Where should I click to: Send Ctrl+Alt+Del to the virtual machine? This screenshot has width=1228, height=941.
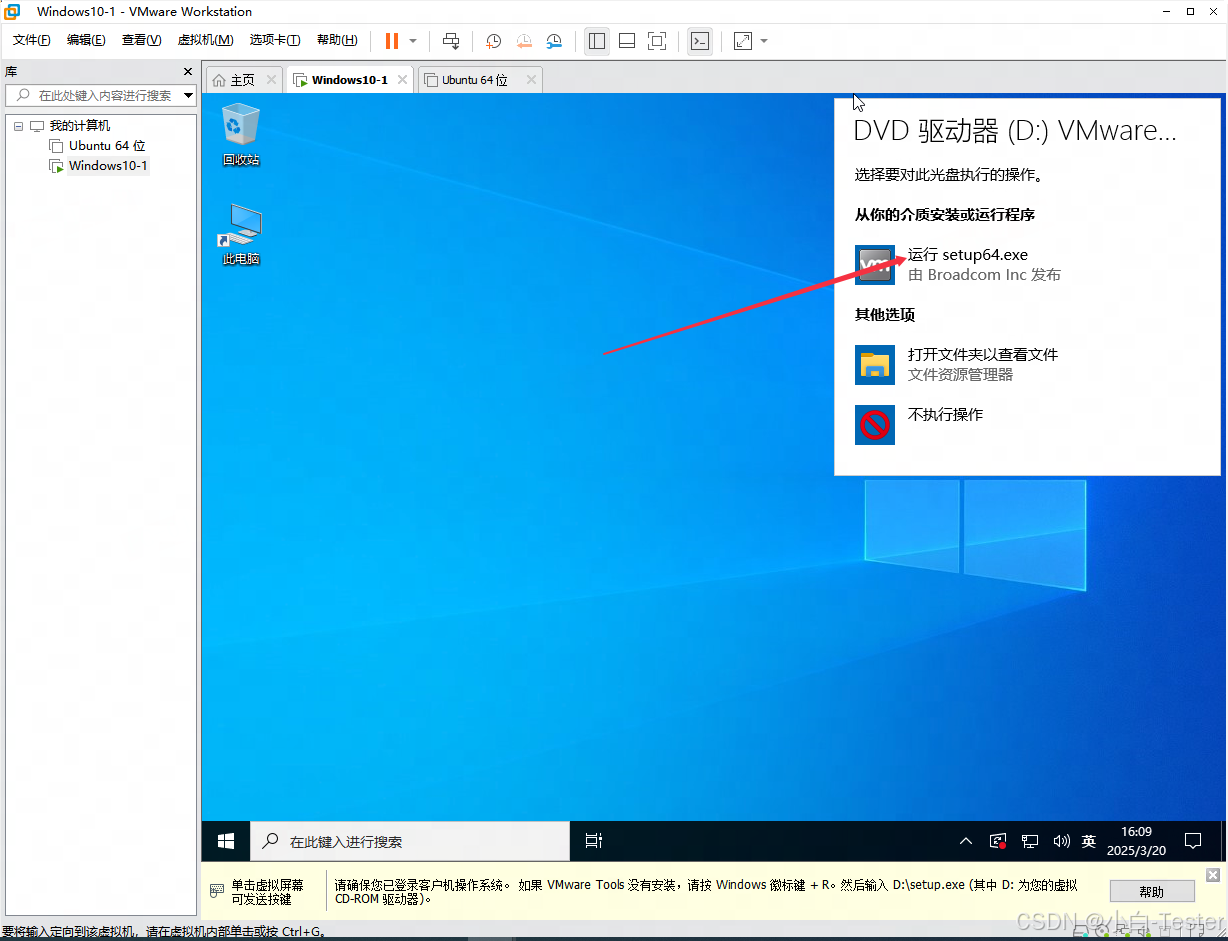pos(451,41)
